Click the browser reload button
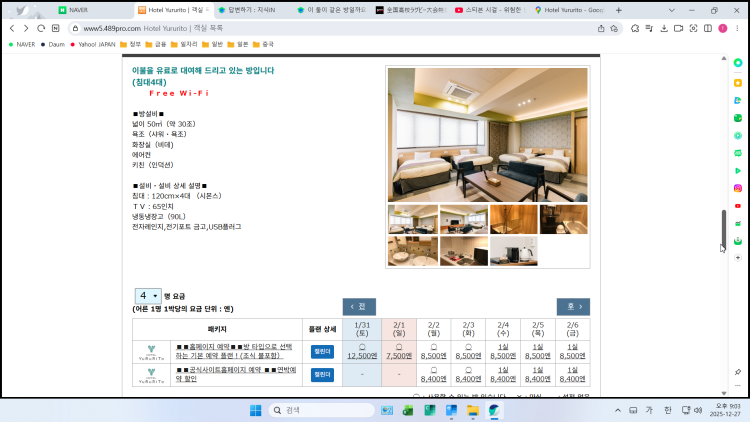Viewport: 750px width, 422px height. (x=40, y=28)
